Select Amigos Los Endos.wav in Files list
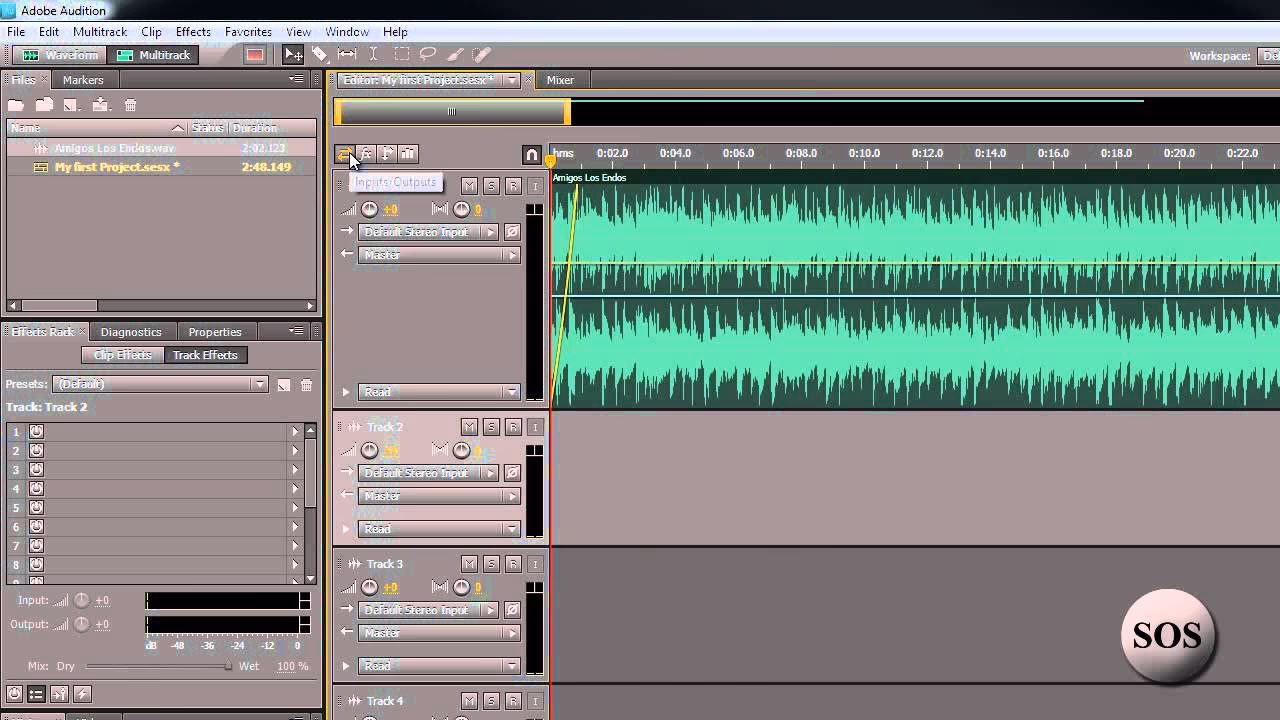The height and width of the screenshot is (720, 1280). (x=161, y=148)
